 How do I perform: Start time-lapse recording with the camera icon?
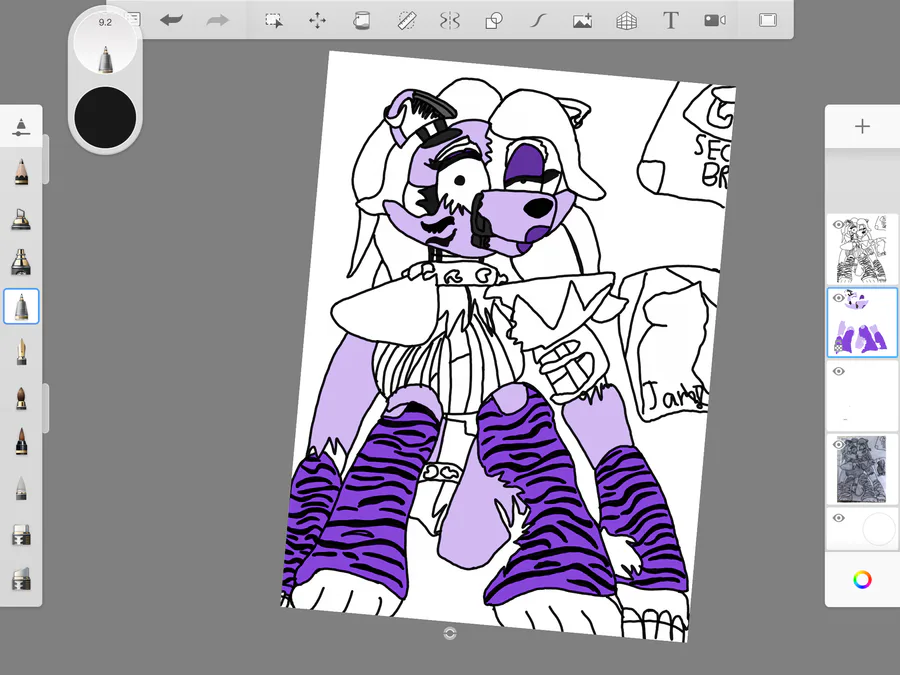click(715, 21)
